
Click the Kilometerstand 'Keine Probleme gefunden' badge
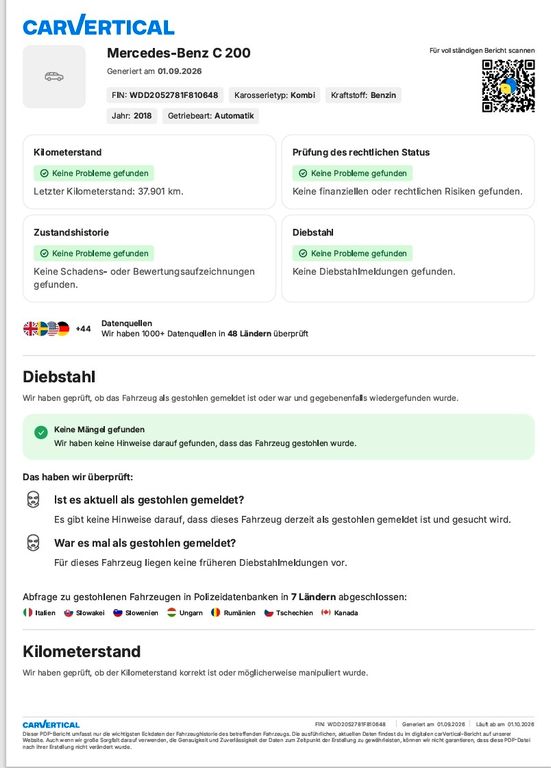94,173
